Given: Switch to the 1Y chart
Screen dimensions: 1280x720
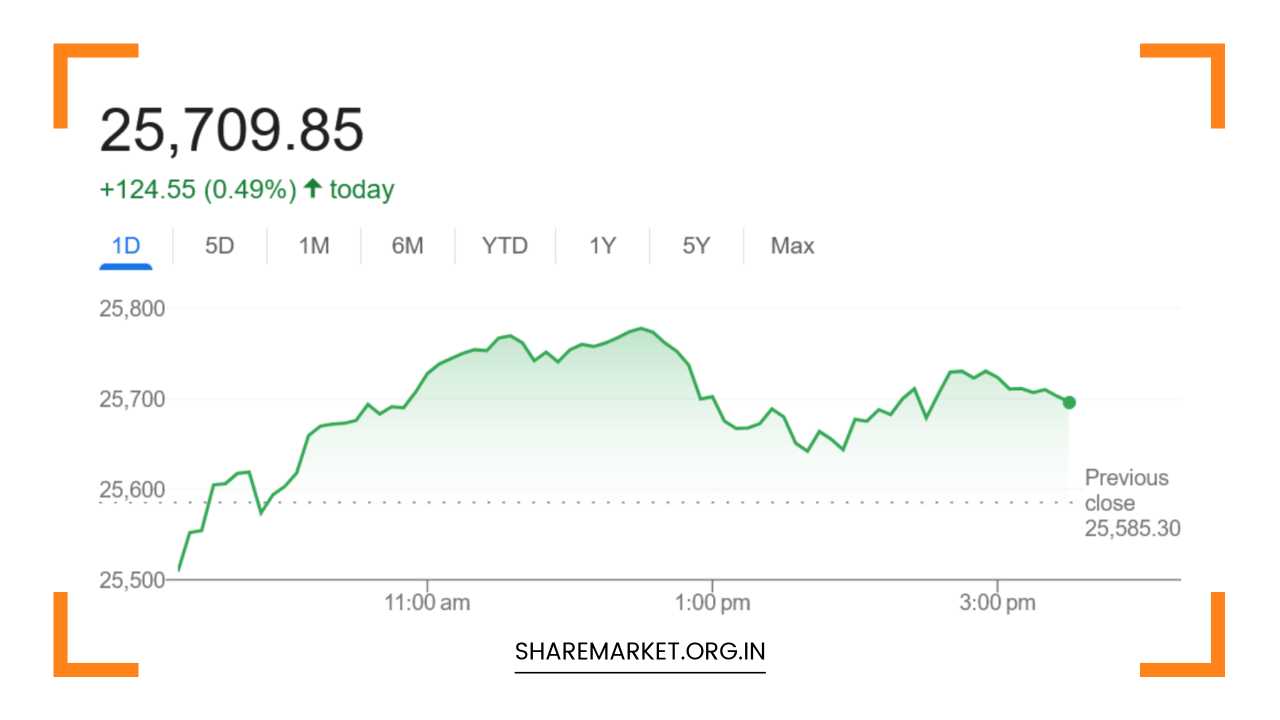Looking at the screenshot, I should 602,246.
